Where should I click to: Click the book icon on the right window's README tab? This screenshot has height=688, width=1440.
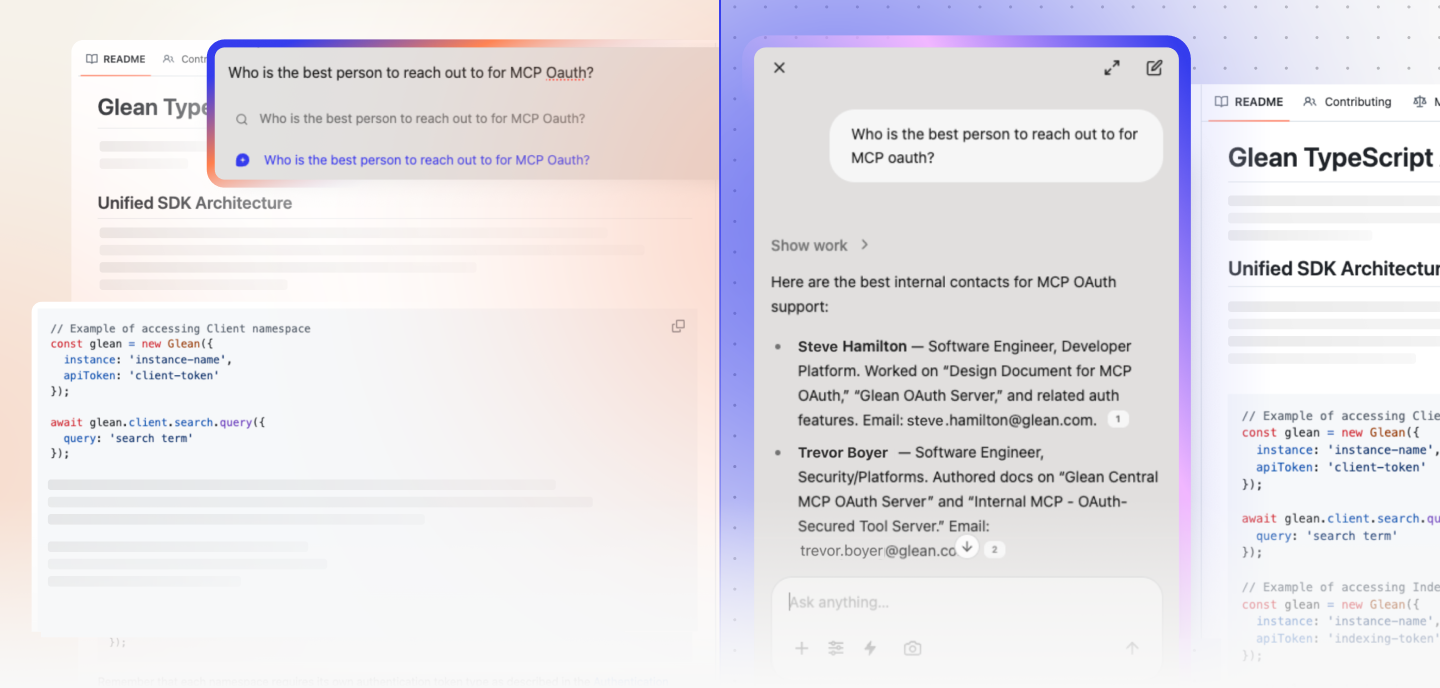1221,102
